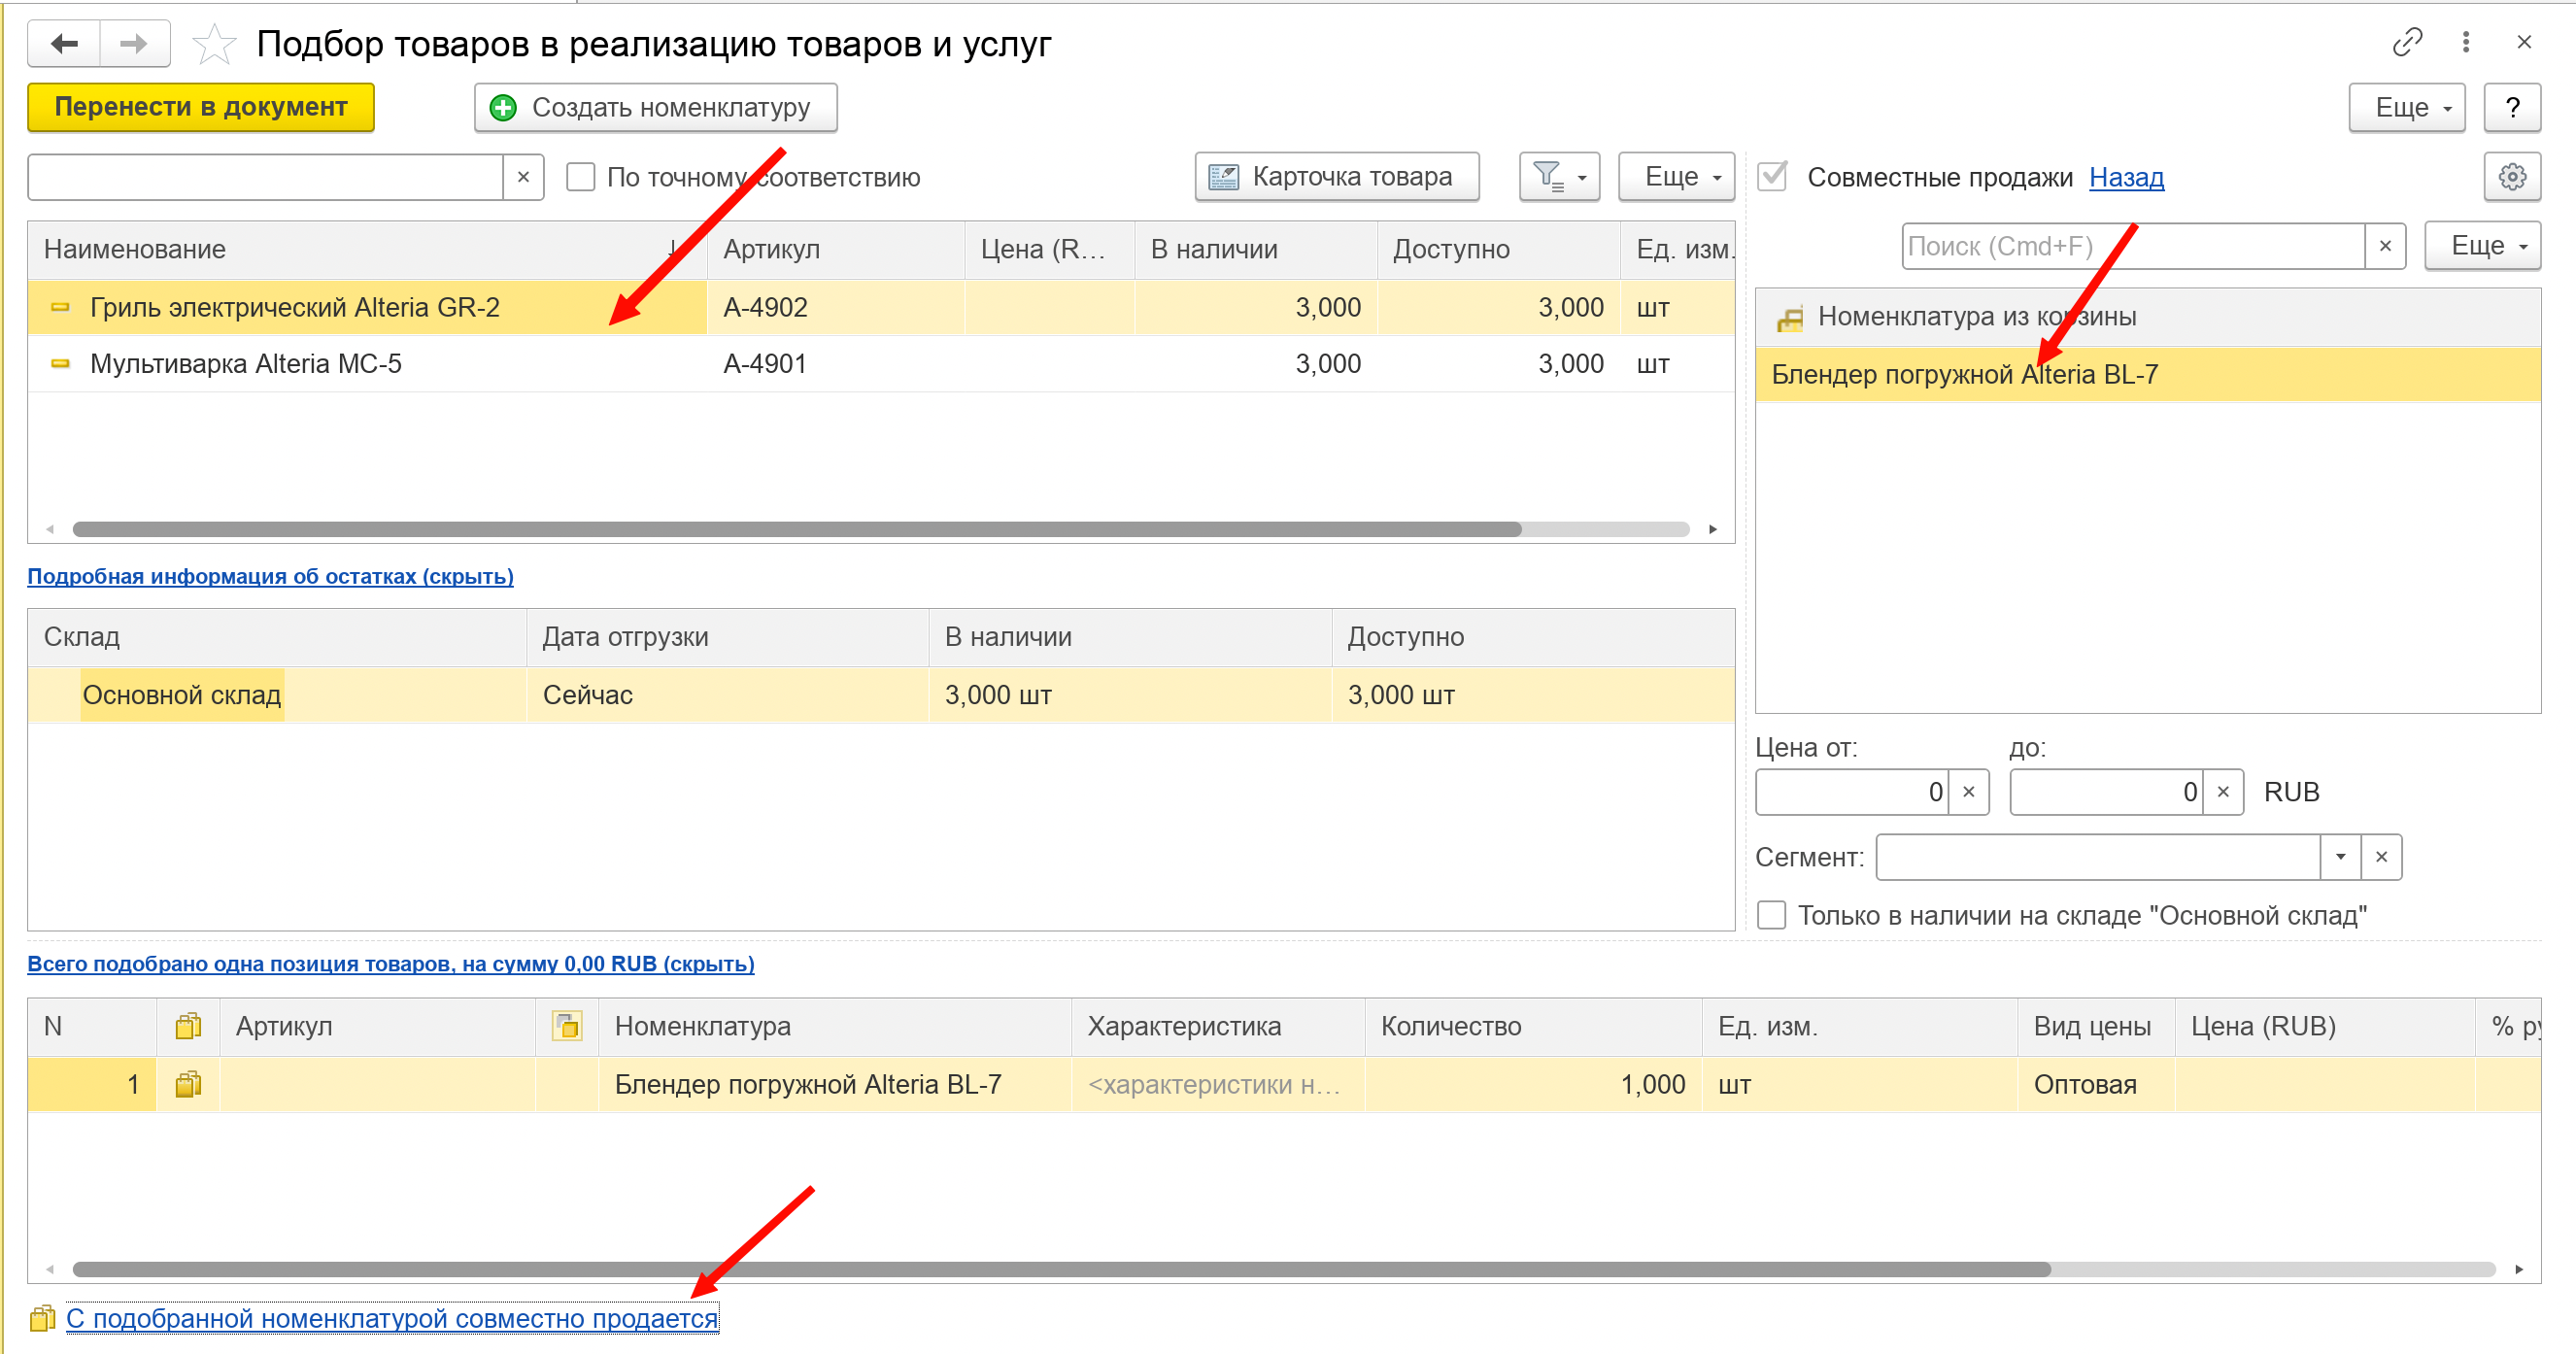Open the filter funnel dropdown
Image resolution: width=2576 pixels, height=1354 pixels.
(x=1559, y=177)
